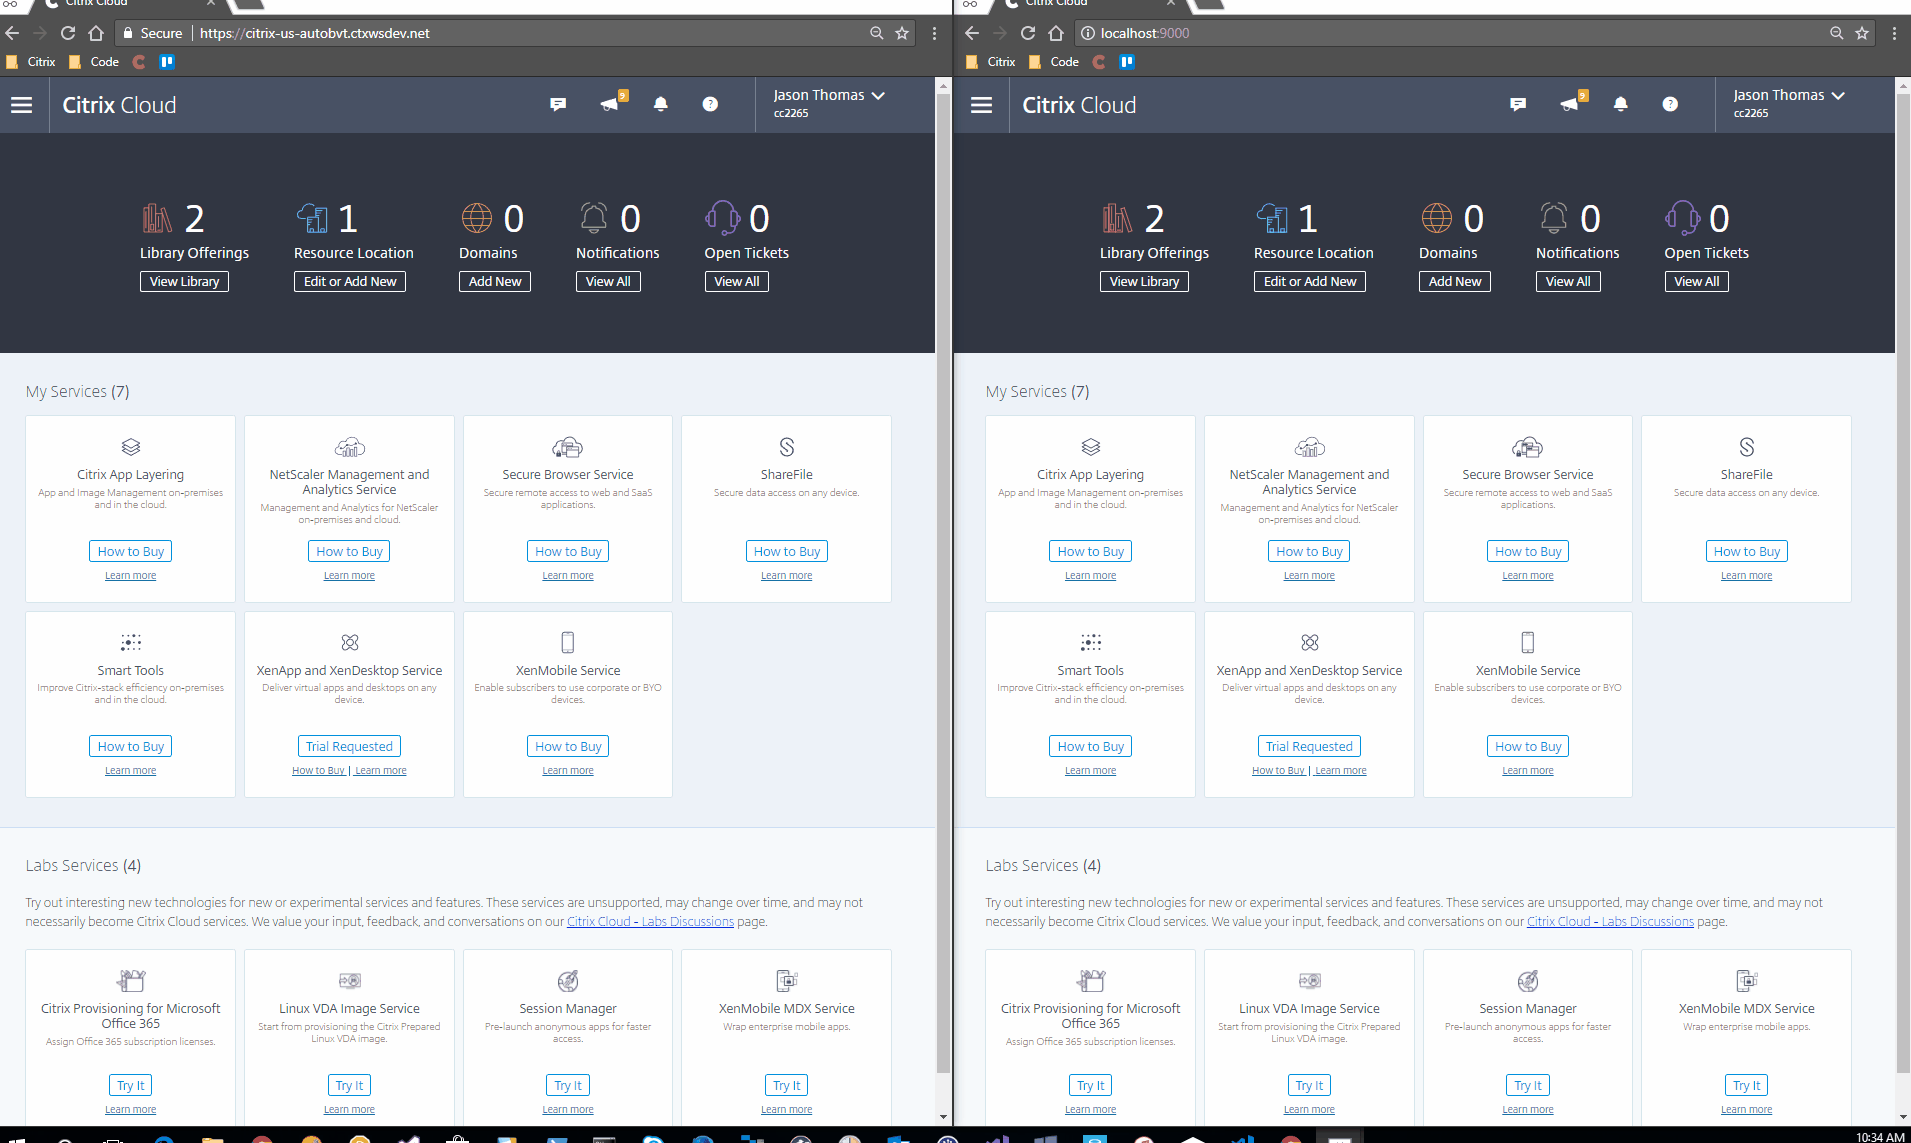The height and width of the screenshot is (1143, 1911).
Task: Open hamburger menu in left Citrix Cloud window
Action: [x=22, y=105]
